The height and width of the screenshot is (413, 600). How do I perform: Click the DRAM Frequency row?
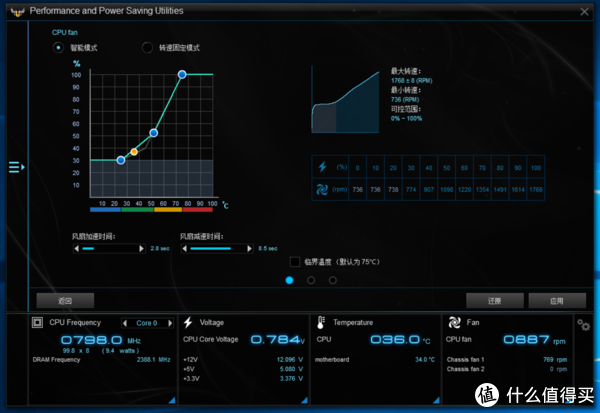click(101, 359)
